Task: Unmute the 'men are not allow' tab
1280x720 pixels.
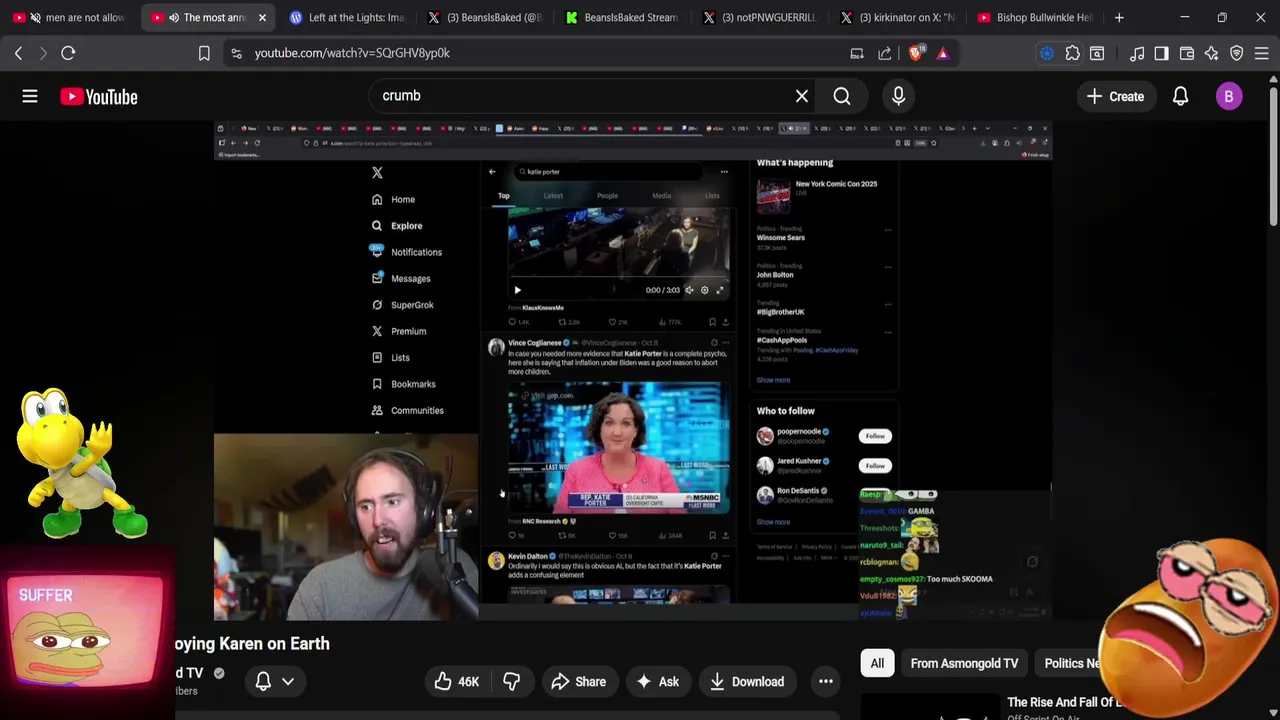Action: click(x=36, y=17)
